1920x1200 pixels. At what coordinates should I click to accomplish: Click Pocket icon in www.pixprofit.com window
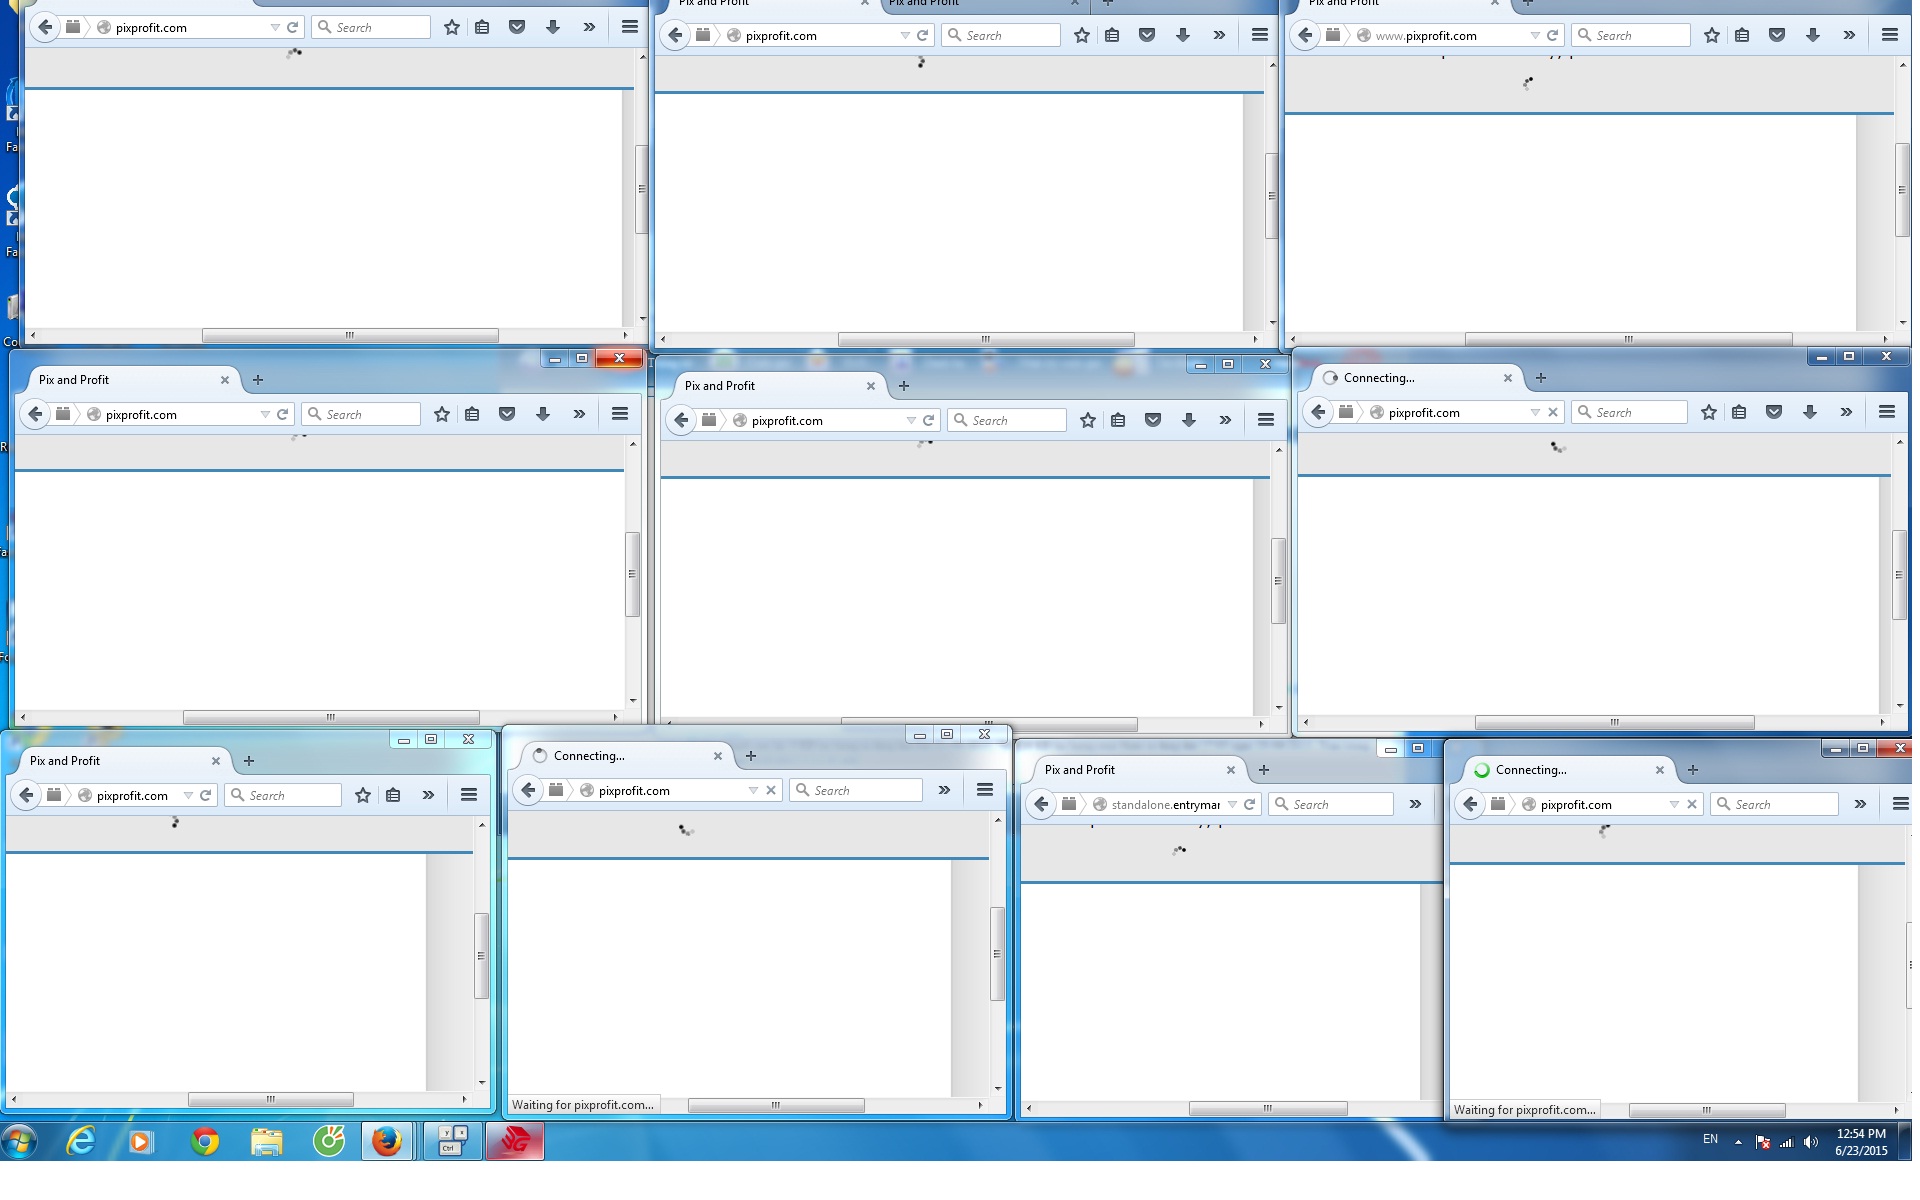pyautogui.click(x=1777, y=35)
